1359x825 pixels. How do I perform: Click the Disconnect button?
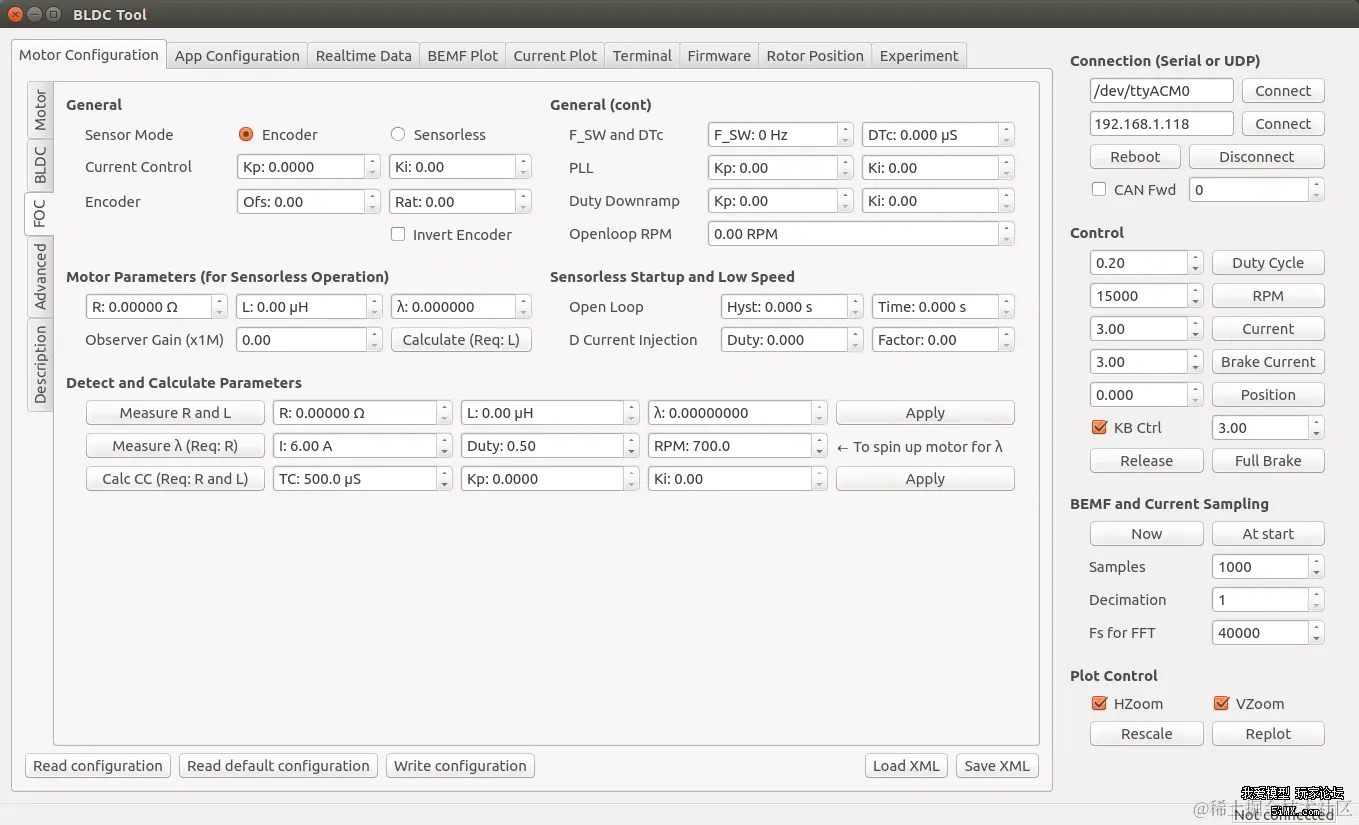(x=1256, y=157)
